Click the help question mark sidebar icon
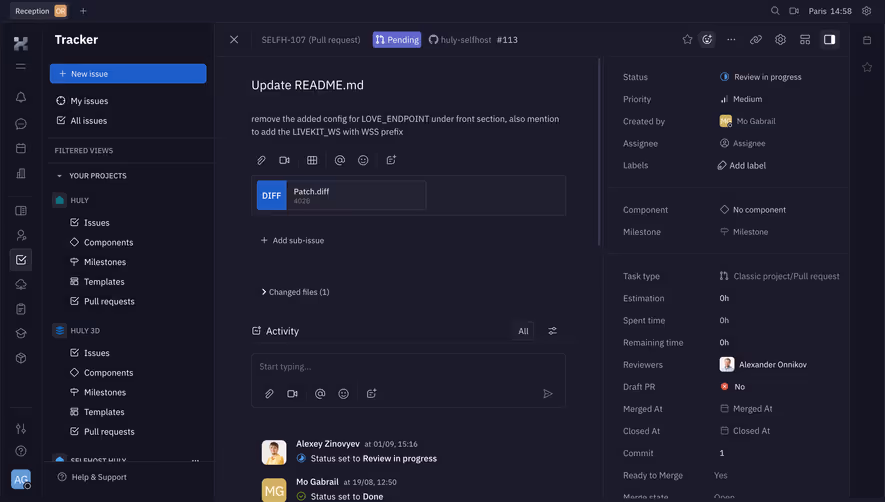 pos(21,451)
